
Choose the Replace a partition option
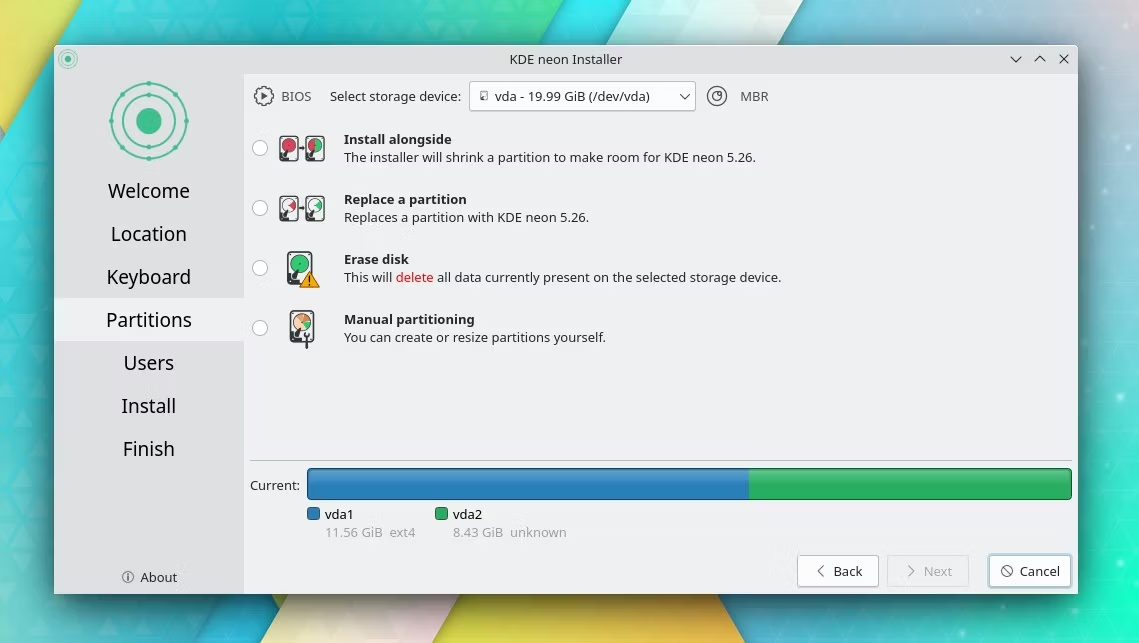pyautogui.click(x=260, y=209)
